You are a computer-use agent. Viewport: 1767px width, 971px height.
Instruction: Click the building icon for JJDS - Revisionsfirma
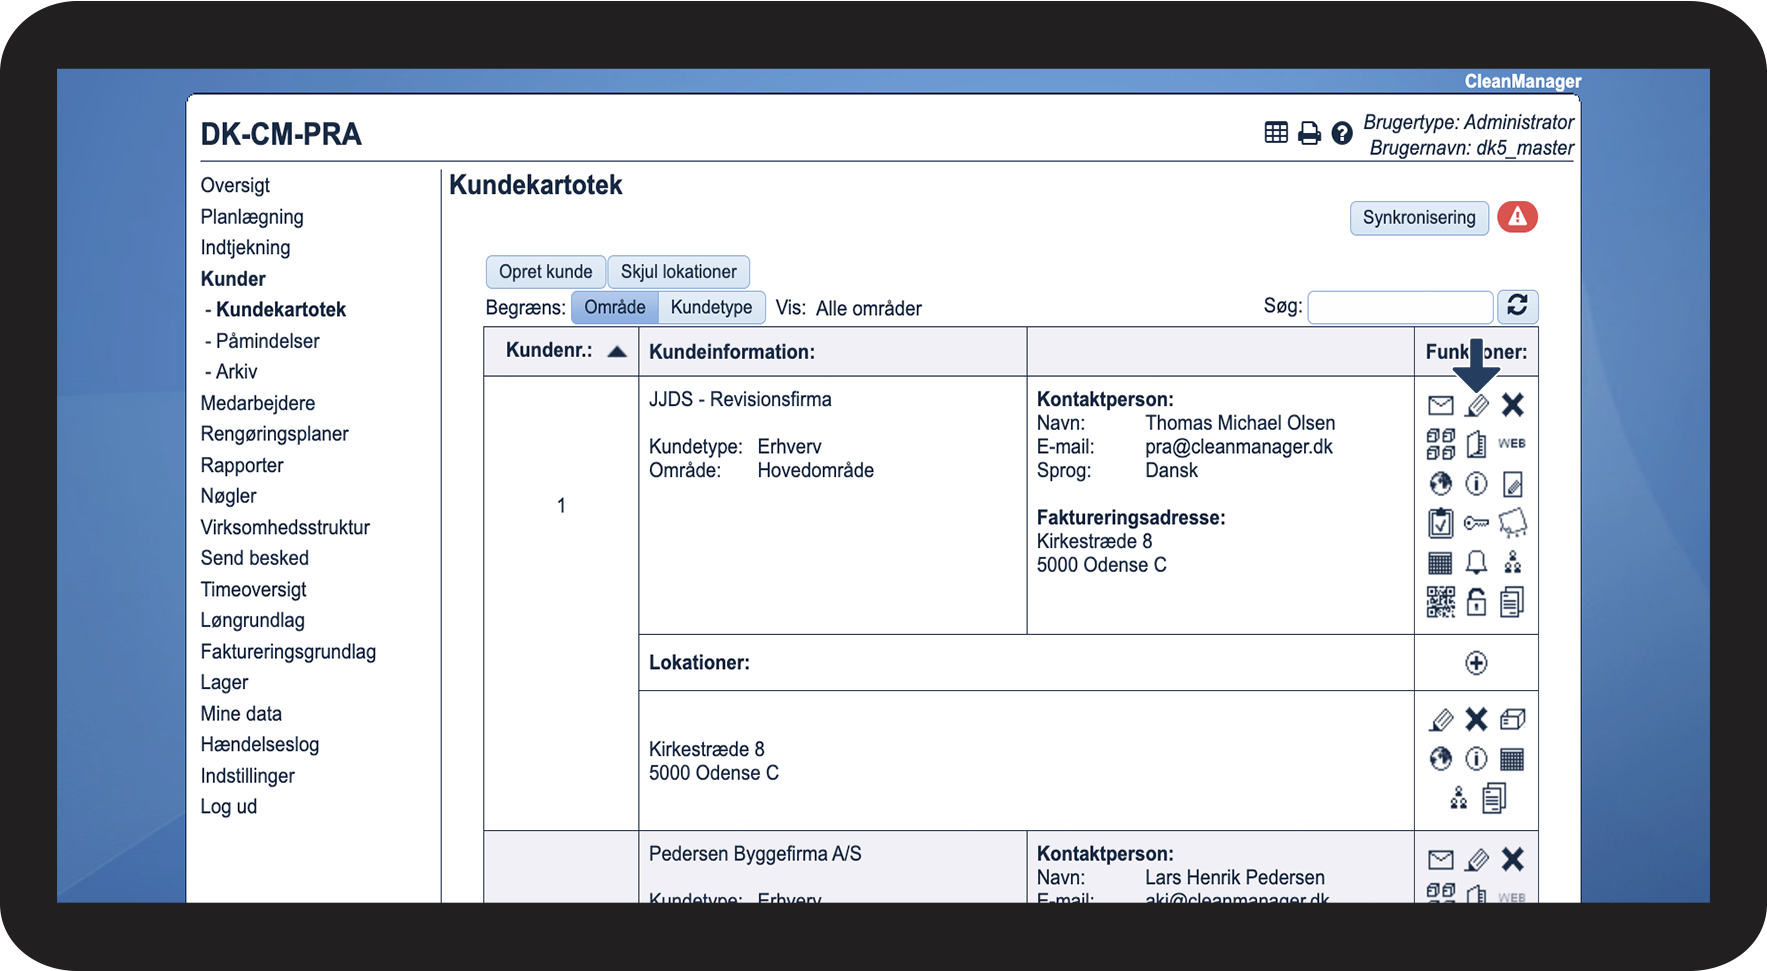1476,444
